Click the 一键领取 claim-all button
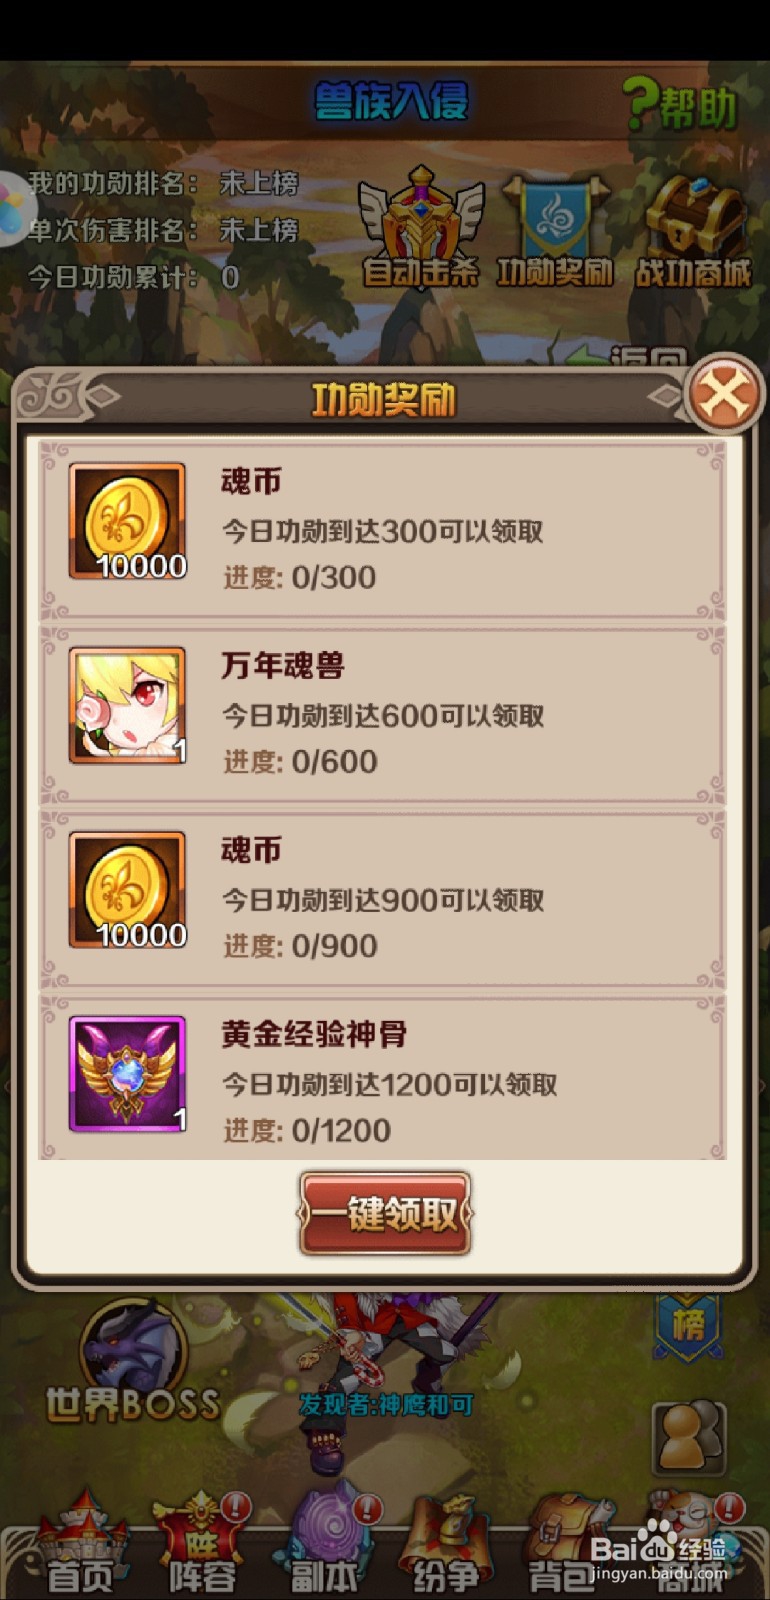This screenshot has width=770, height=1600. pos(385,1214)
